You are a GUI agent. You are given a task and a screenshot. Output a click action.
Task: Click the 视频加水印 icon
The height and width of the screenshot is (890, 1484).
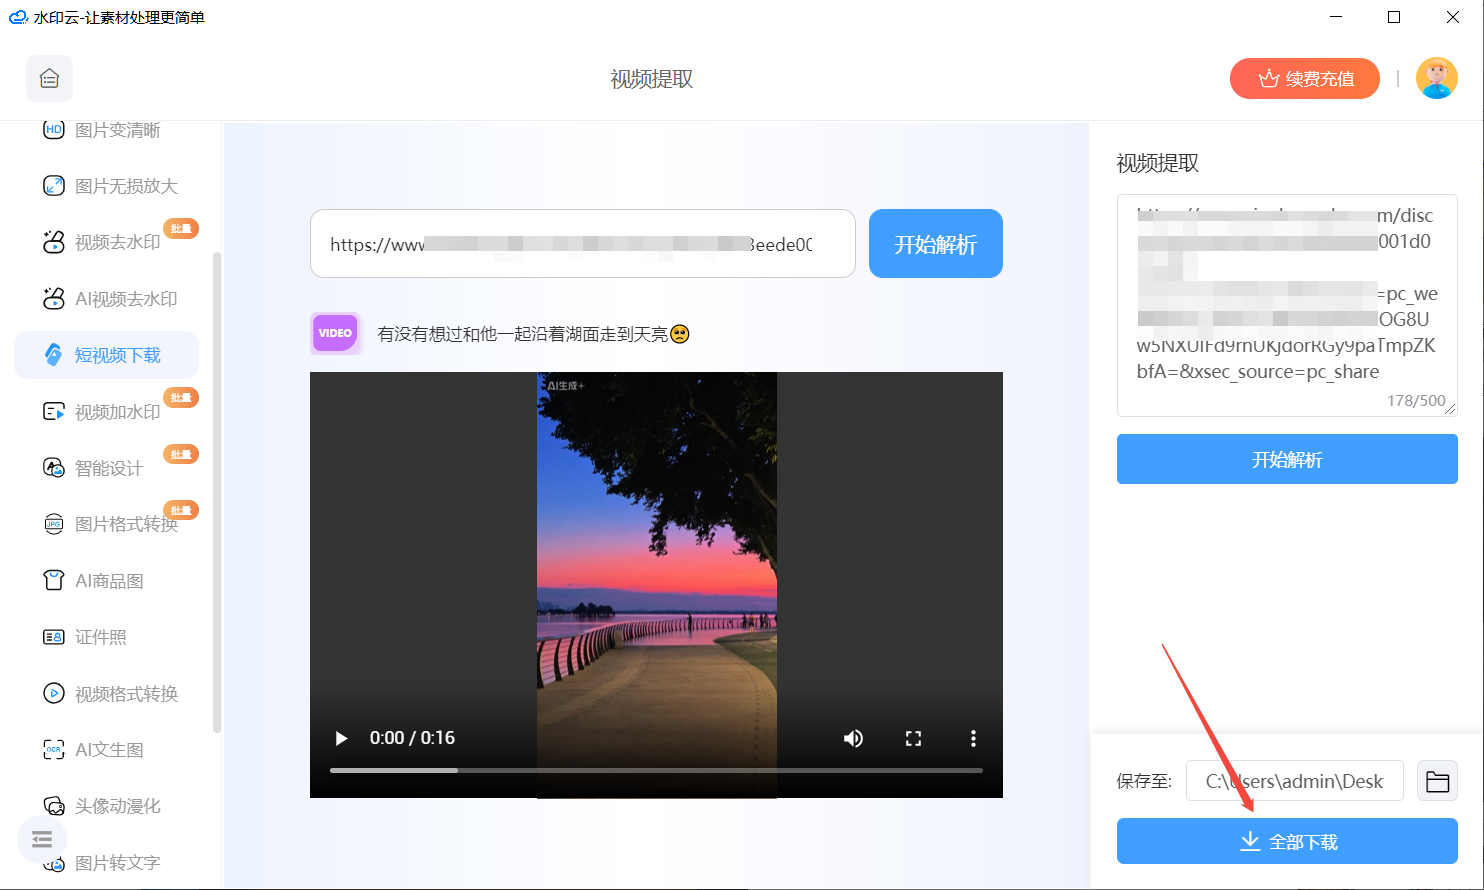54,411
